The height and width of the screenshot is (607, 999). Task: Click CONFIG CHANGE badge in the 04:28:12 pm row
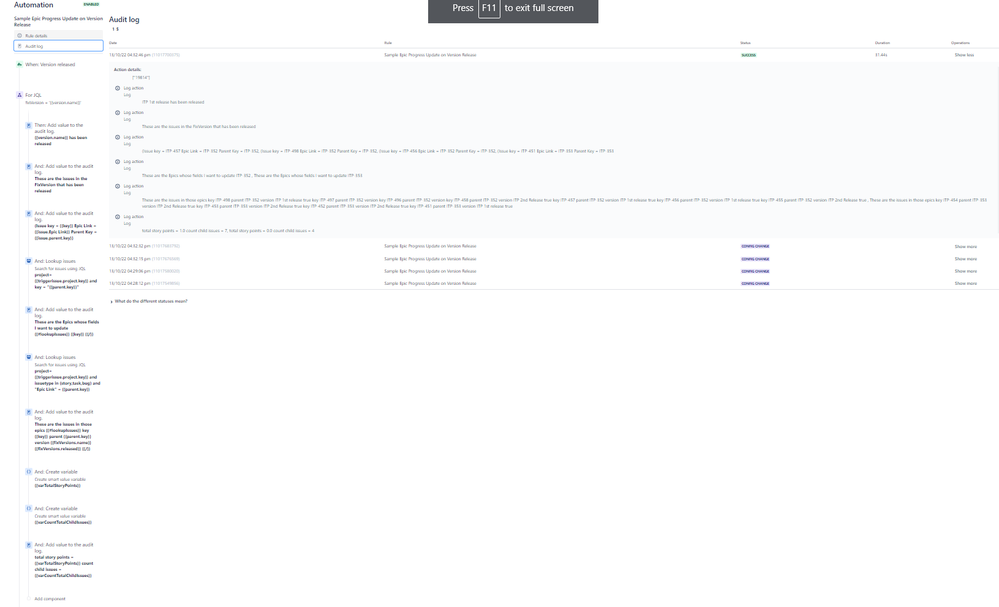pyautogui.click(x=755, y=283)
